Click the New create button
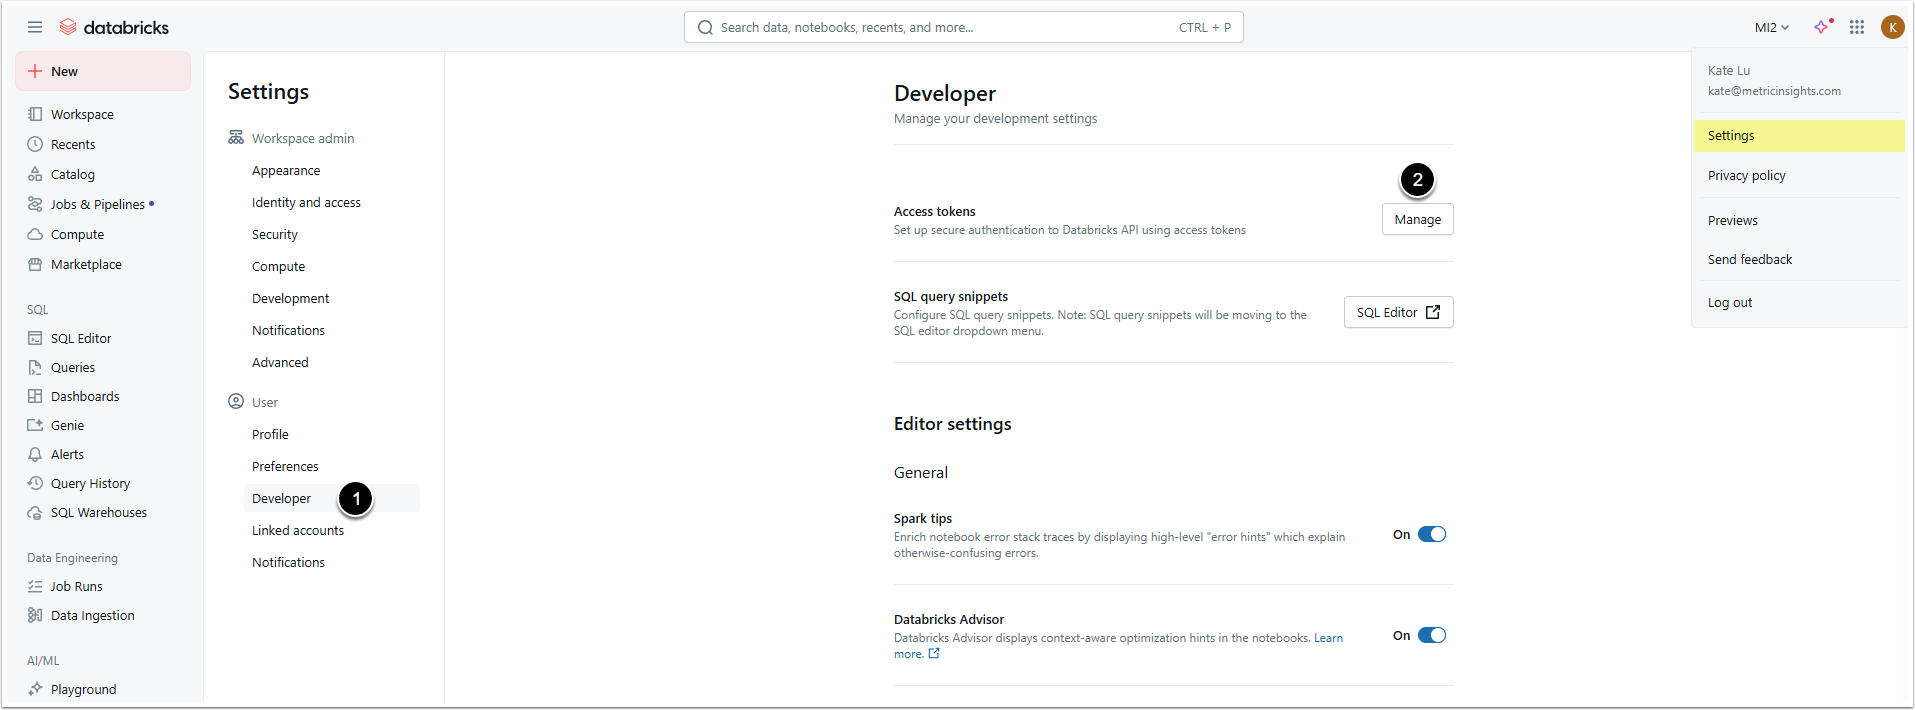Viewport: 1915px width, 710px height. tap(102, 71)
